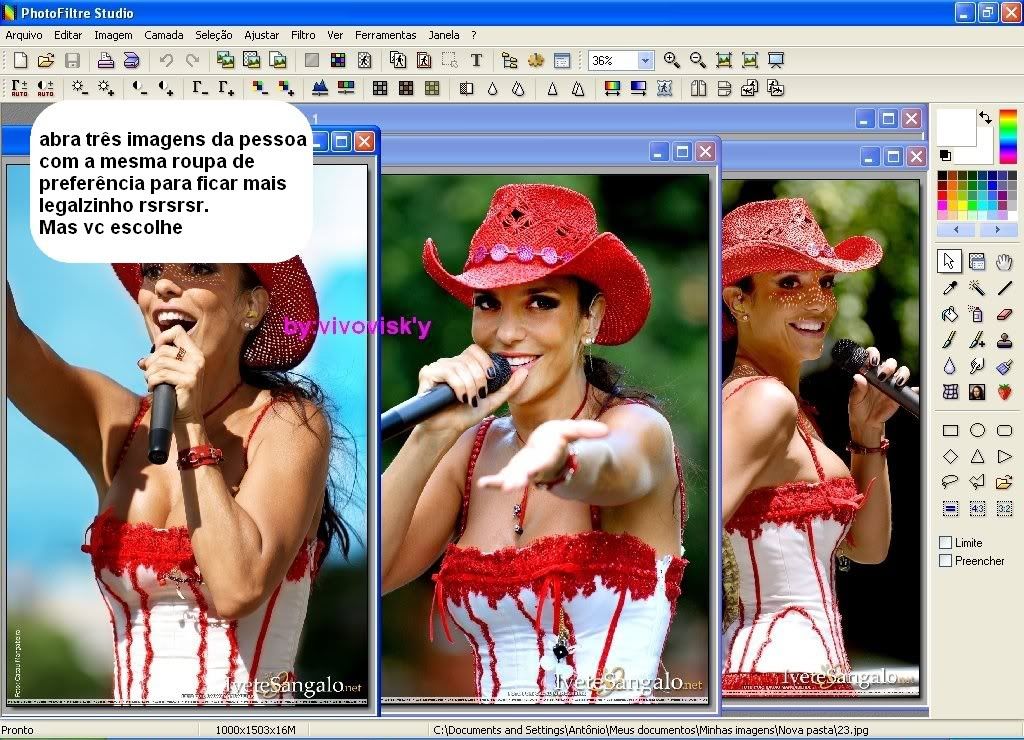This screenshot has height=740, width=1024.
Task: Swap foreground and background colors
Action: click(985, 118)
